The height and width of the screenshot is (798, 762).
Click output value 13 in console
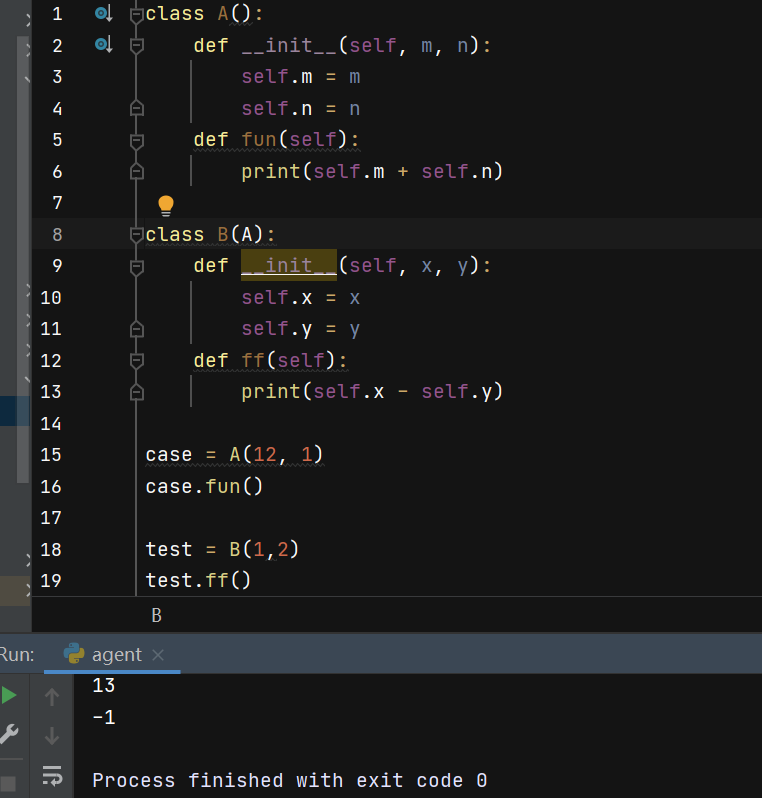(103, 686)
